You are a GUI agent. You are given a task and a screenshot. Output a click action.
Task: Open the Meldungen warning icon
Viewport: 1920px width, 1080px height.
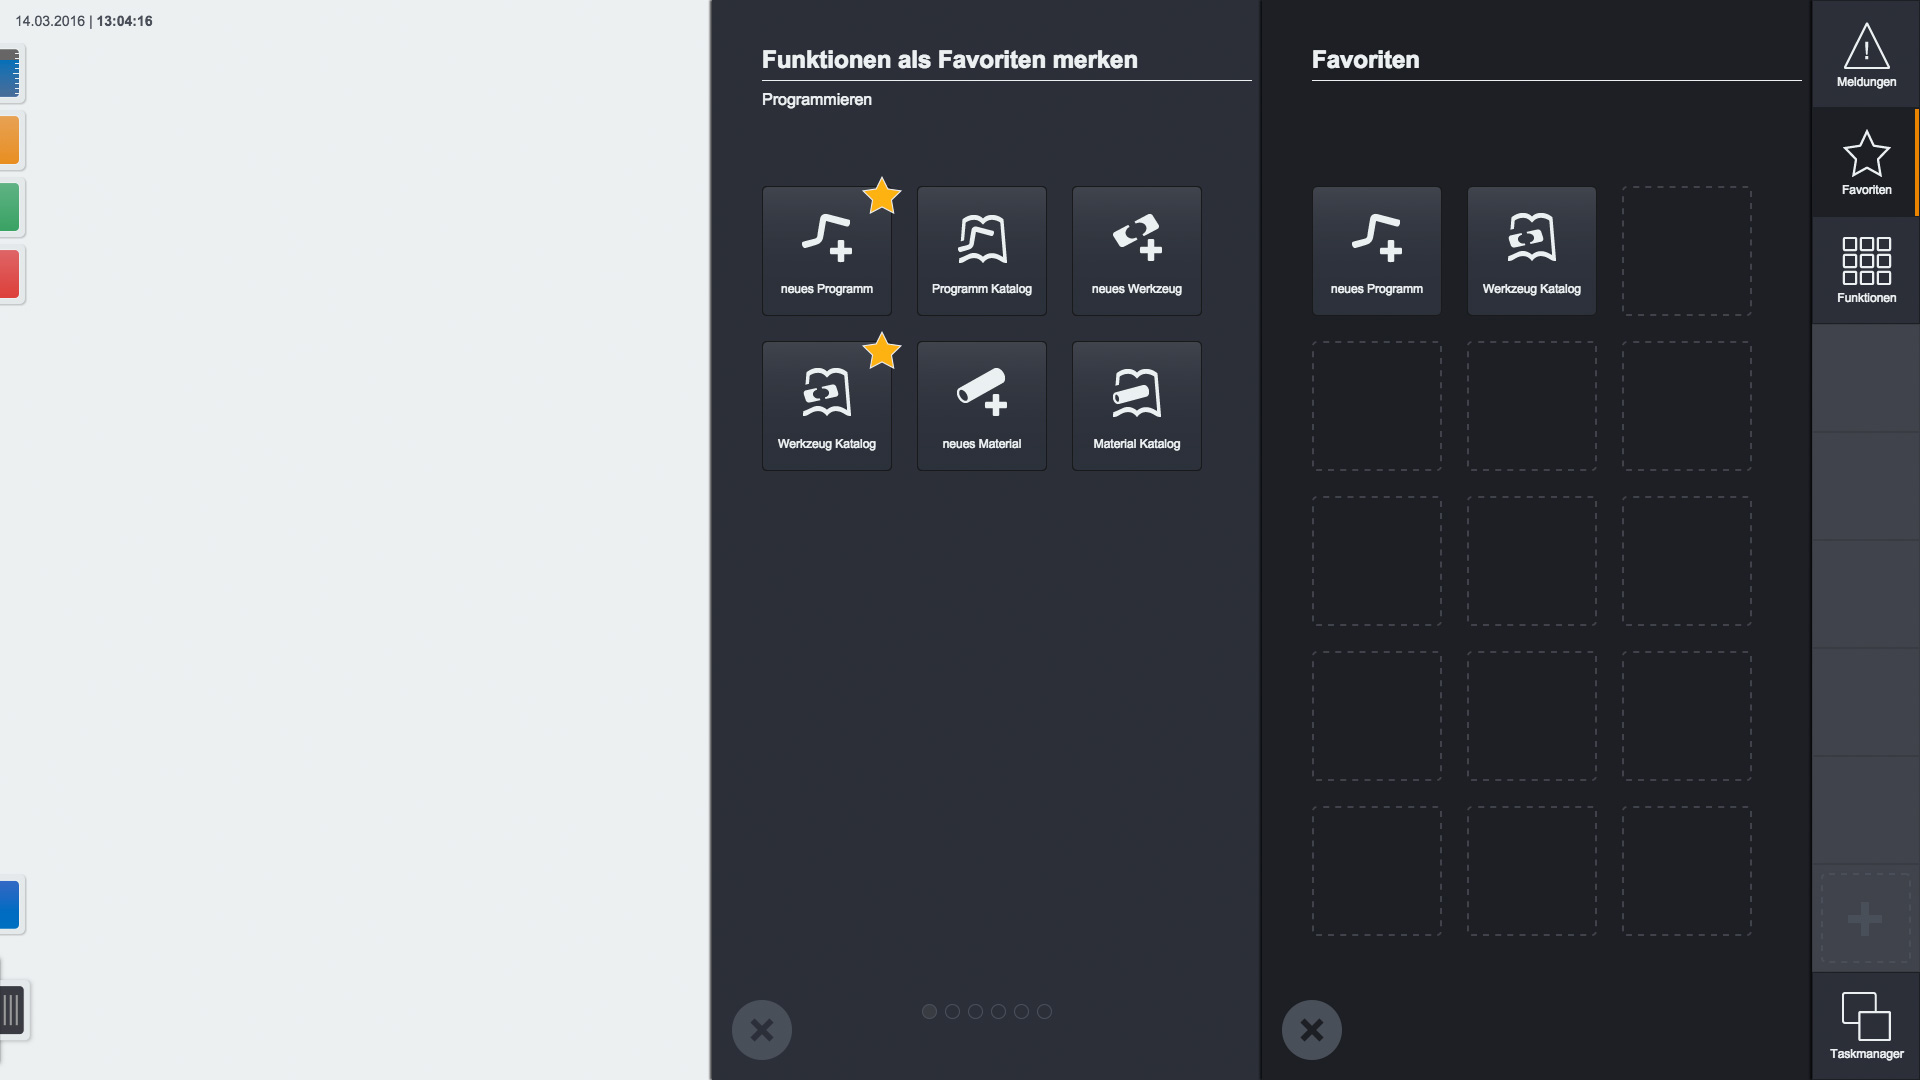pos(1866,54)
